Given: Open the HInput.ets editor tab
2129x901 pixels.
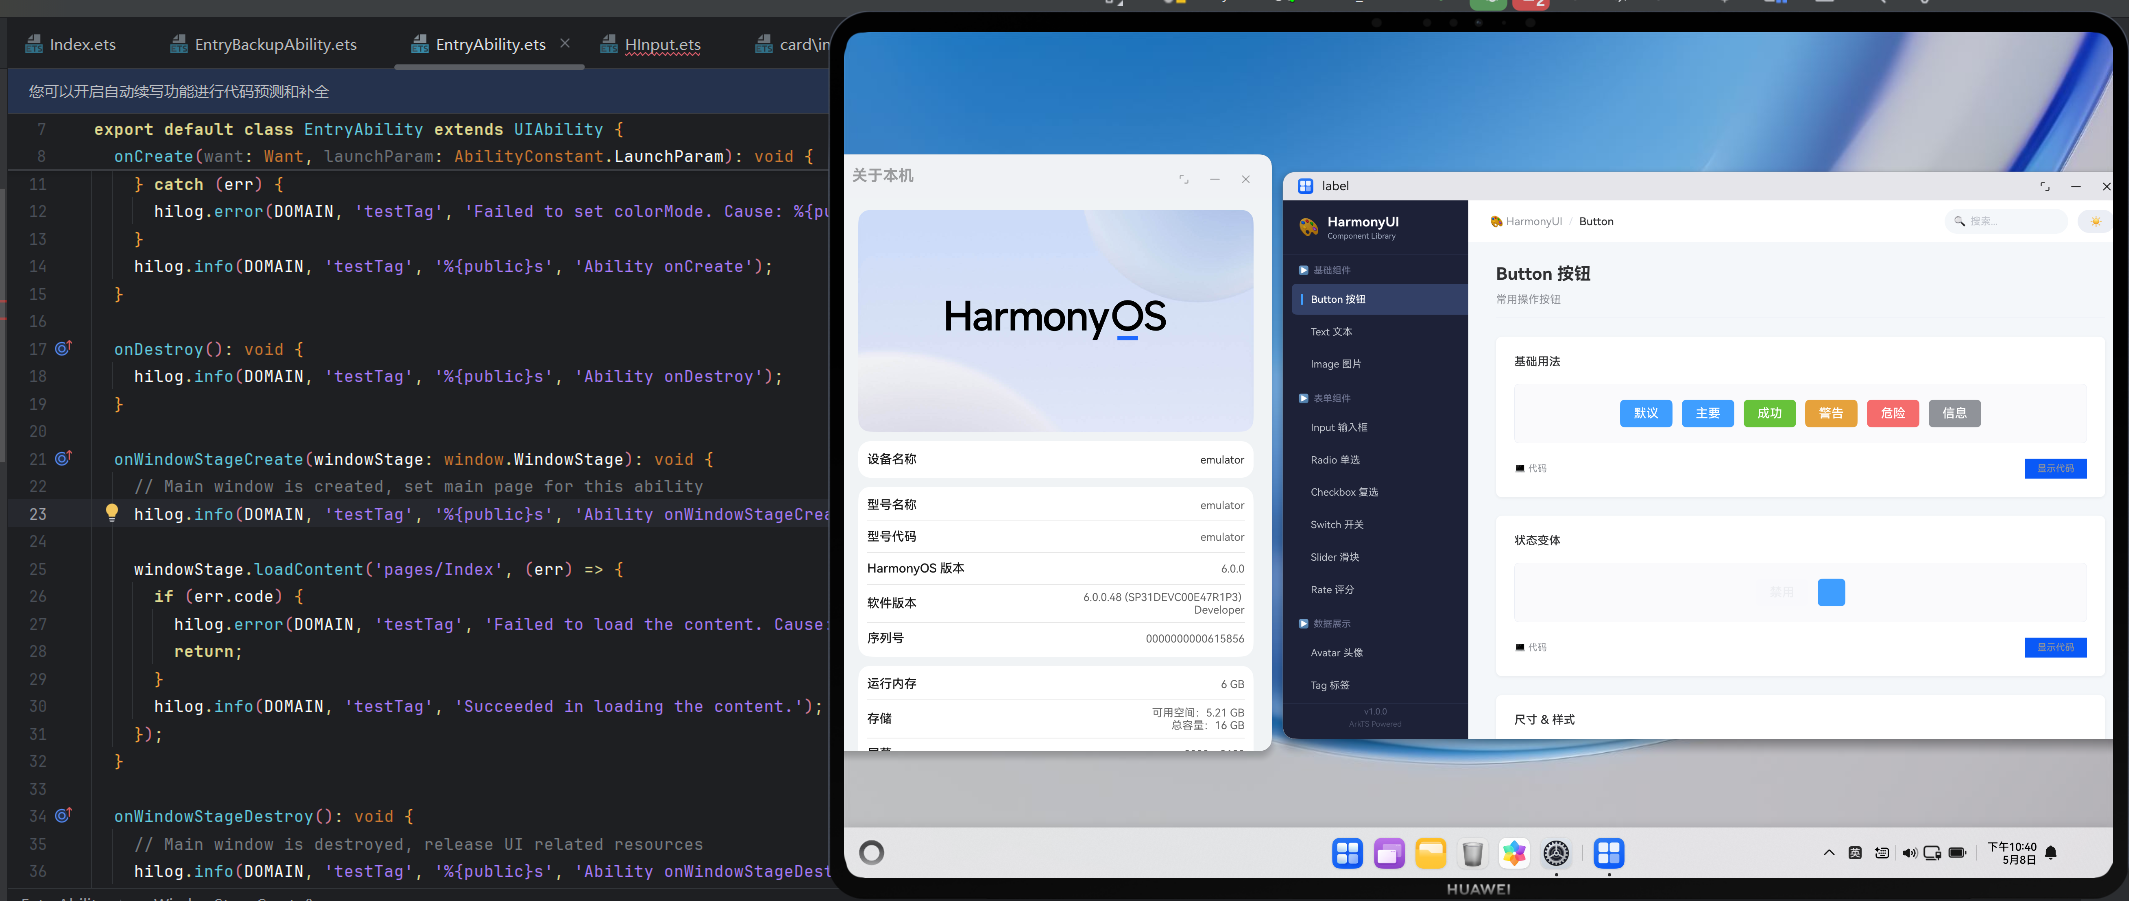Looking at the screenshot, I should click(651, 44).
